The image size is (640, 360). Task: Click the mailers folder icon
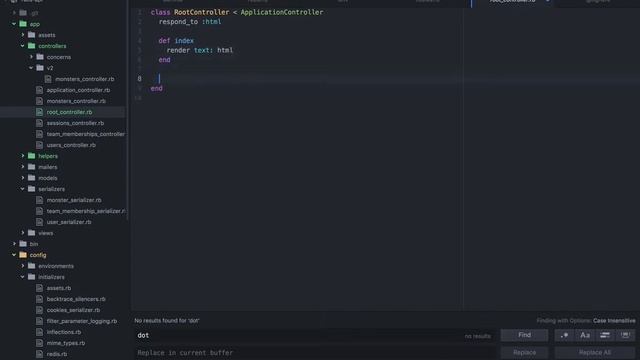31,167
